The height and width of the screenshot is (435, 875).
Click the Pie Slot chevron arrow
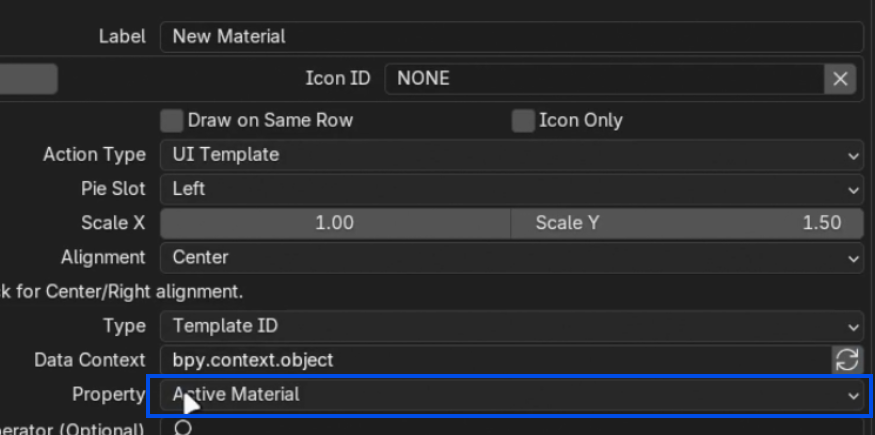click(853, 190)
